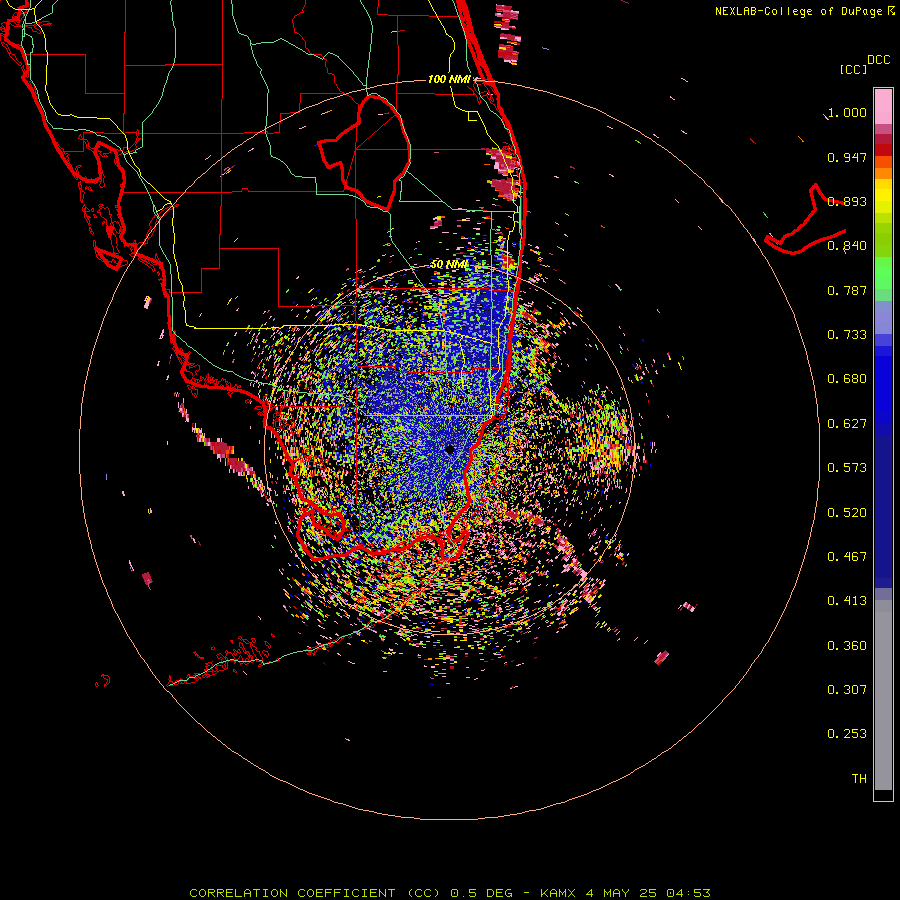Click the 100 NMI range ring label
The image size is (900, 900).
coord(449,79)
